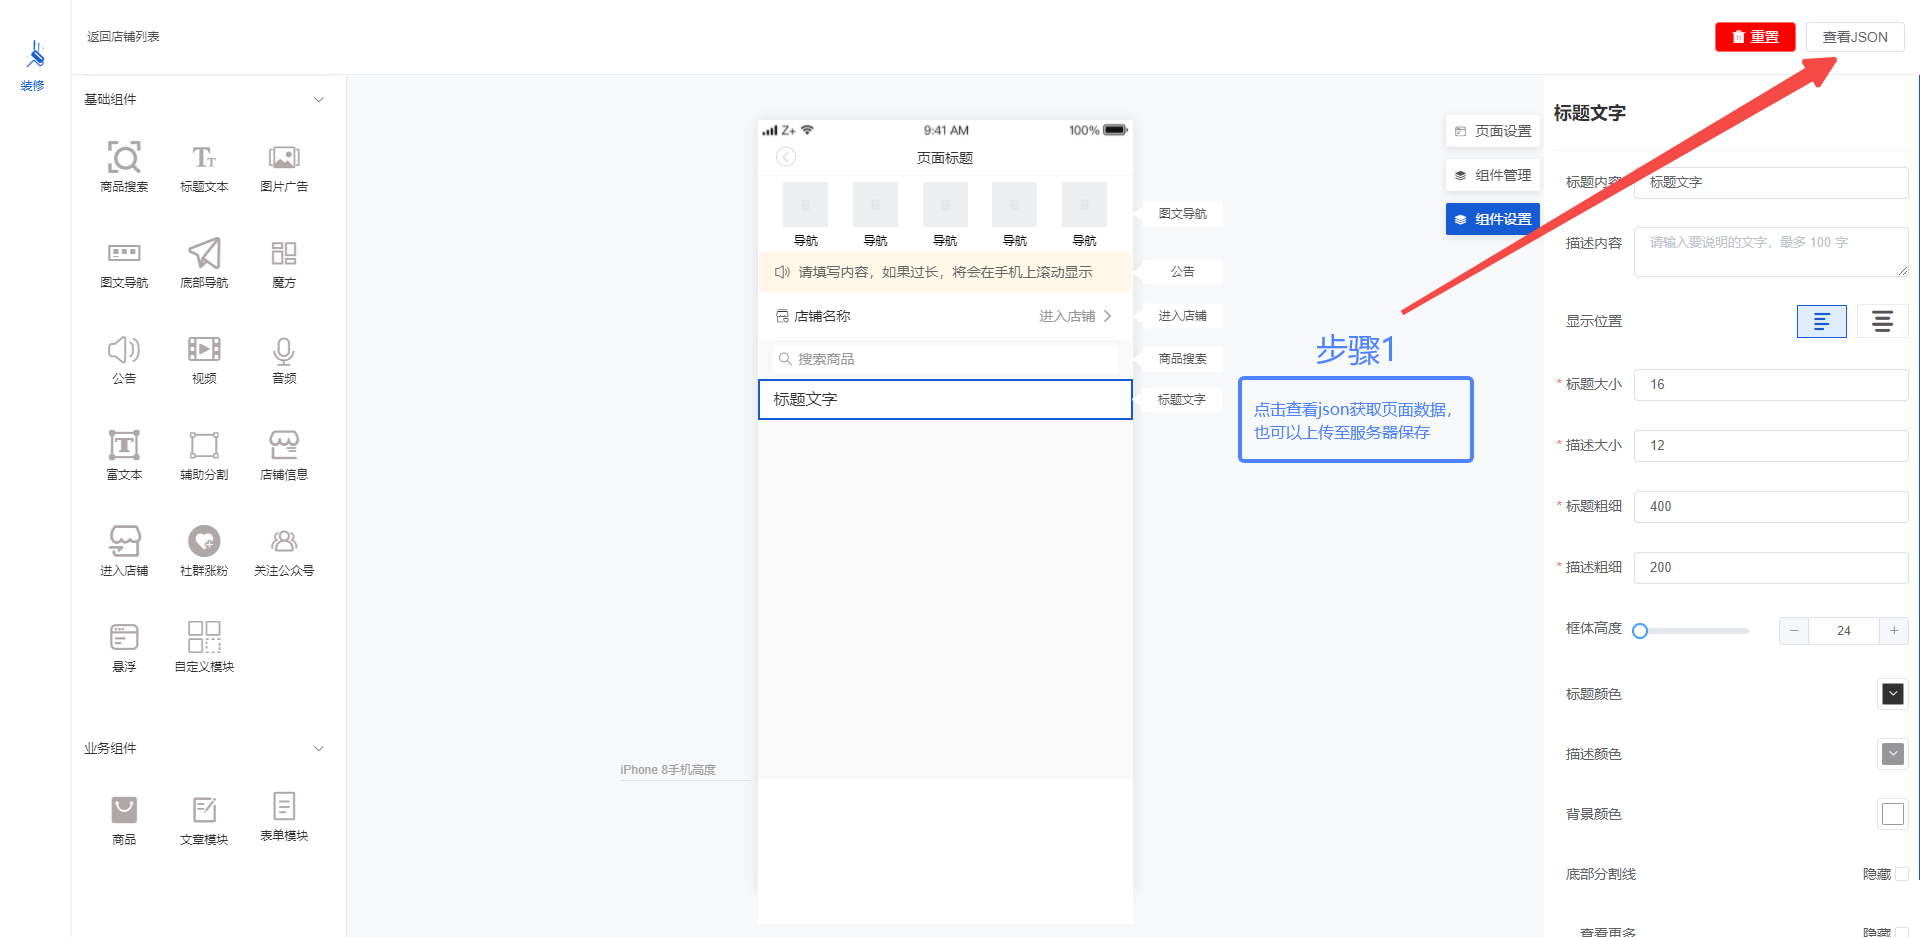Screen dimensions: 1920x937
Task: Open the 背景颜色 color picker
Action: click(1892, 814)
